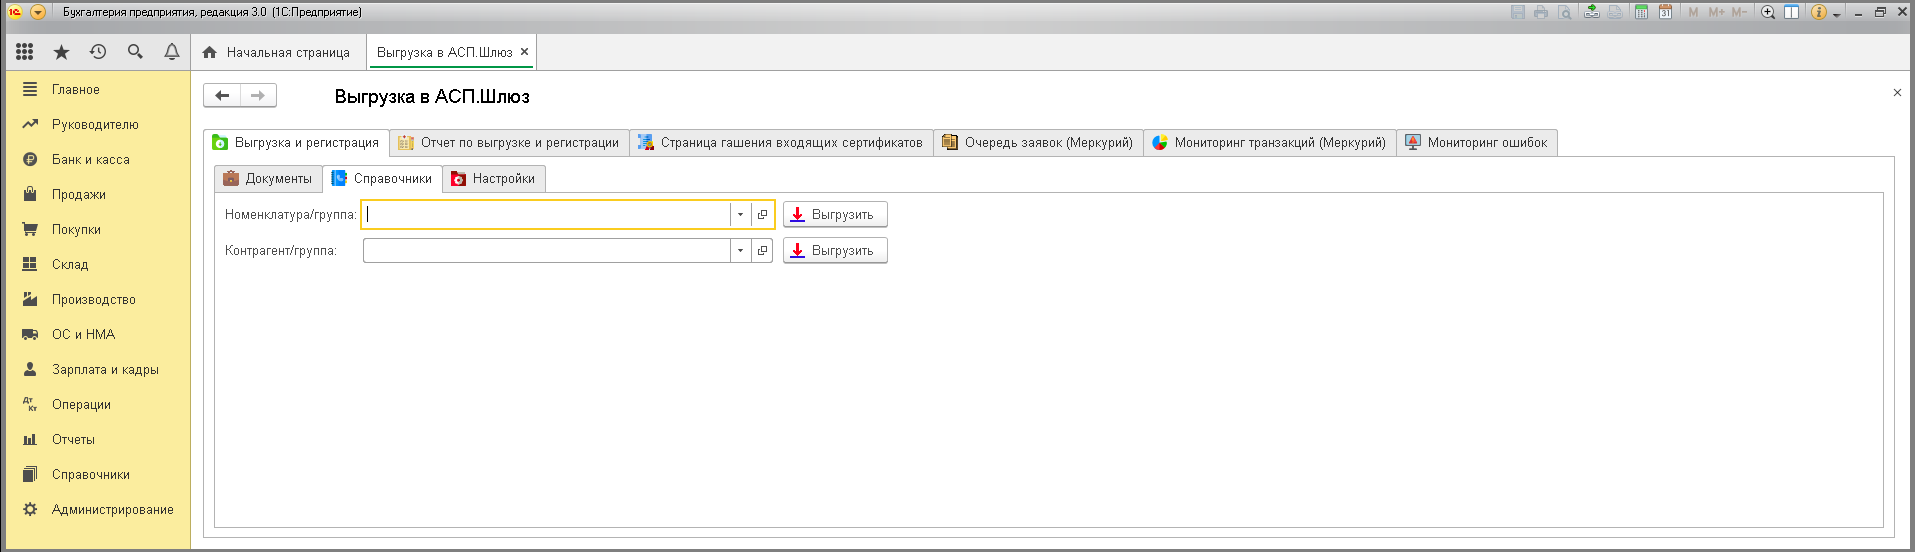1915x552 pixels.
Task: Click the print icon in title bar
Action: pos(1541,12)
